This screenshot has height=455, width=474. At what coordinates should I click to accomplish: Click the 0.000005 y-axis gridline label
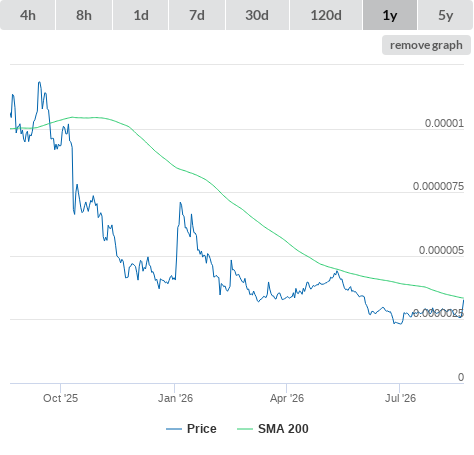[x=441, y=250]
